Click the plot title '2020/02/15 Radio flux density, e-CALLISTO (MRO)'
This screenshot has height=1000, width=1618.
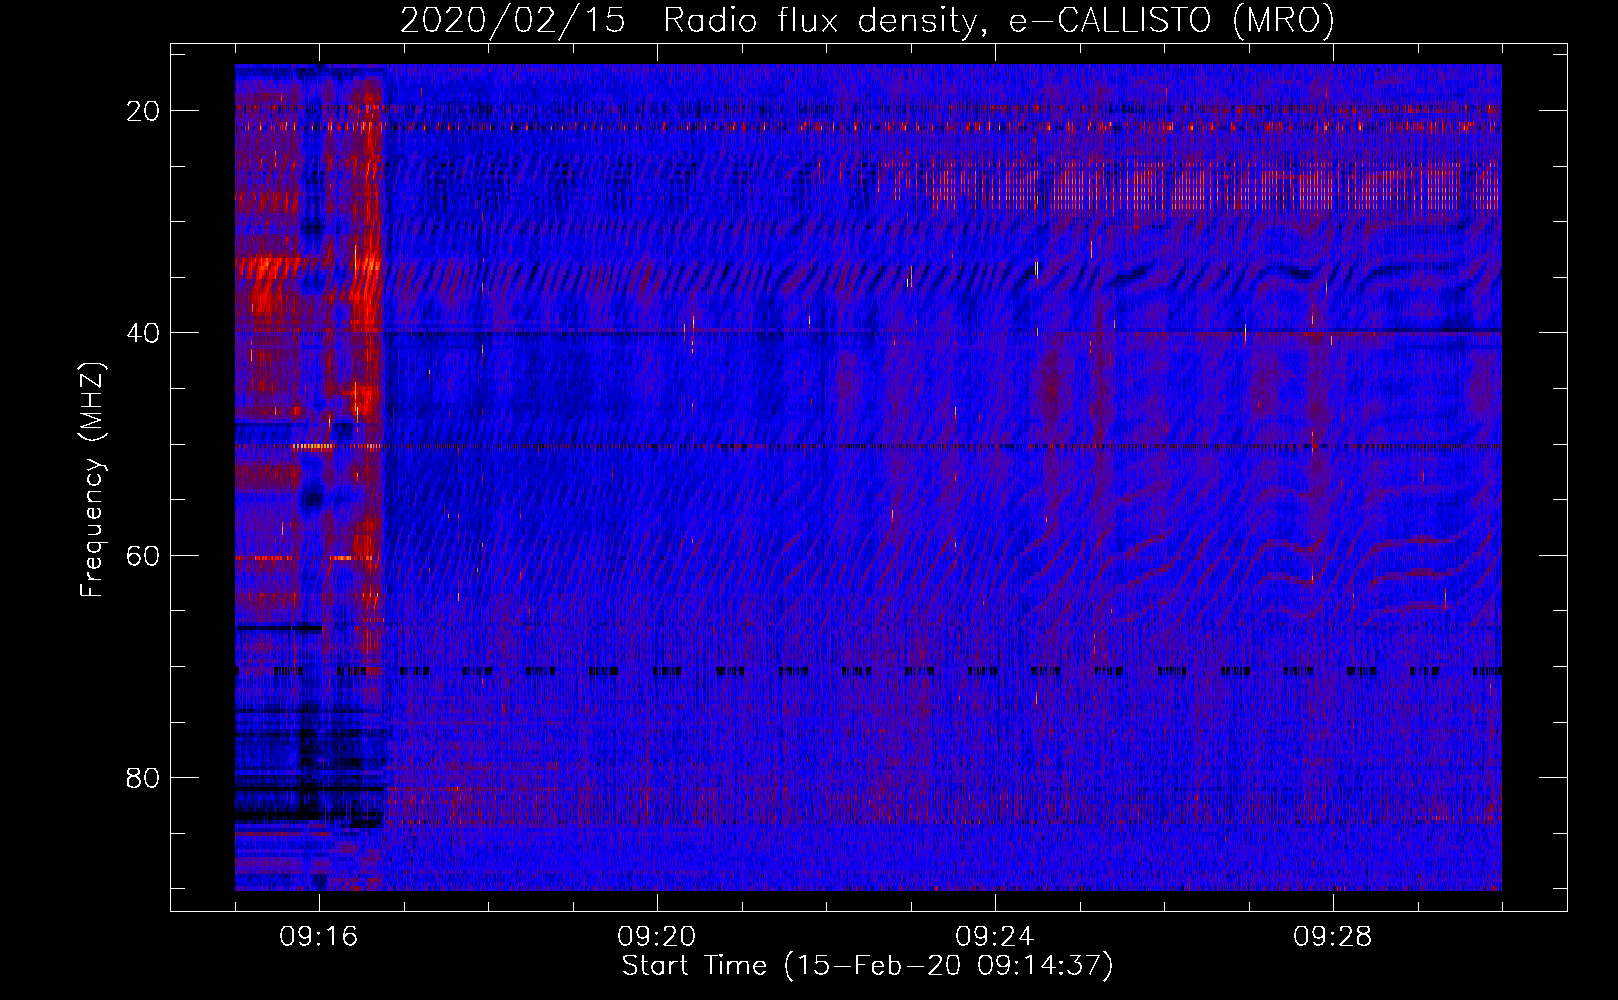[867, 21]
